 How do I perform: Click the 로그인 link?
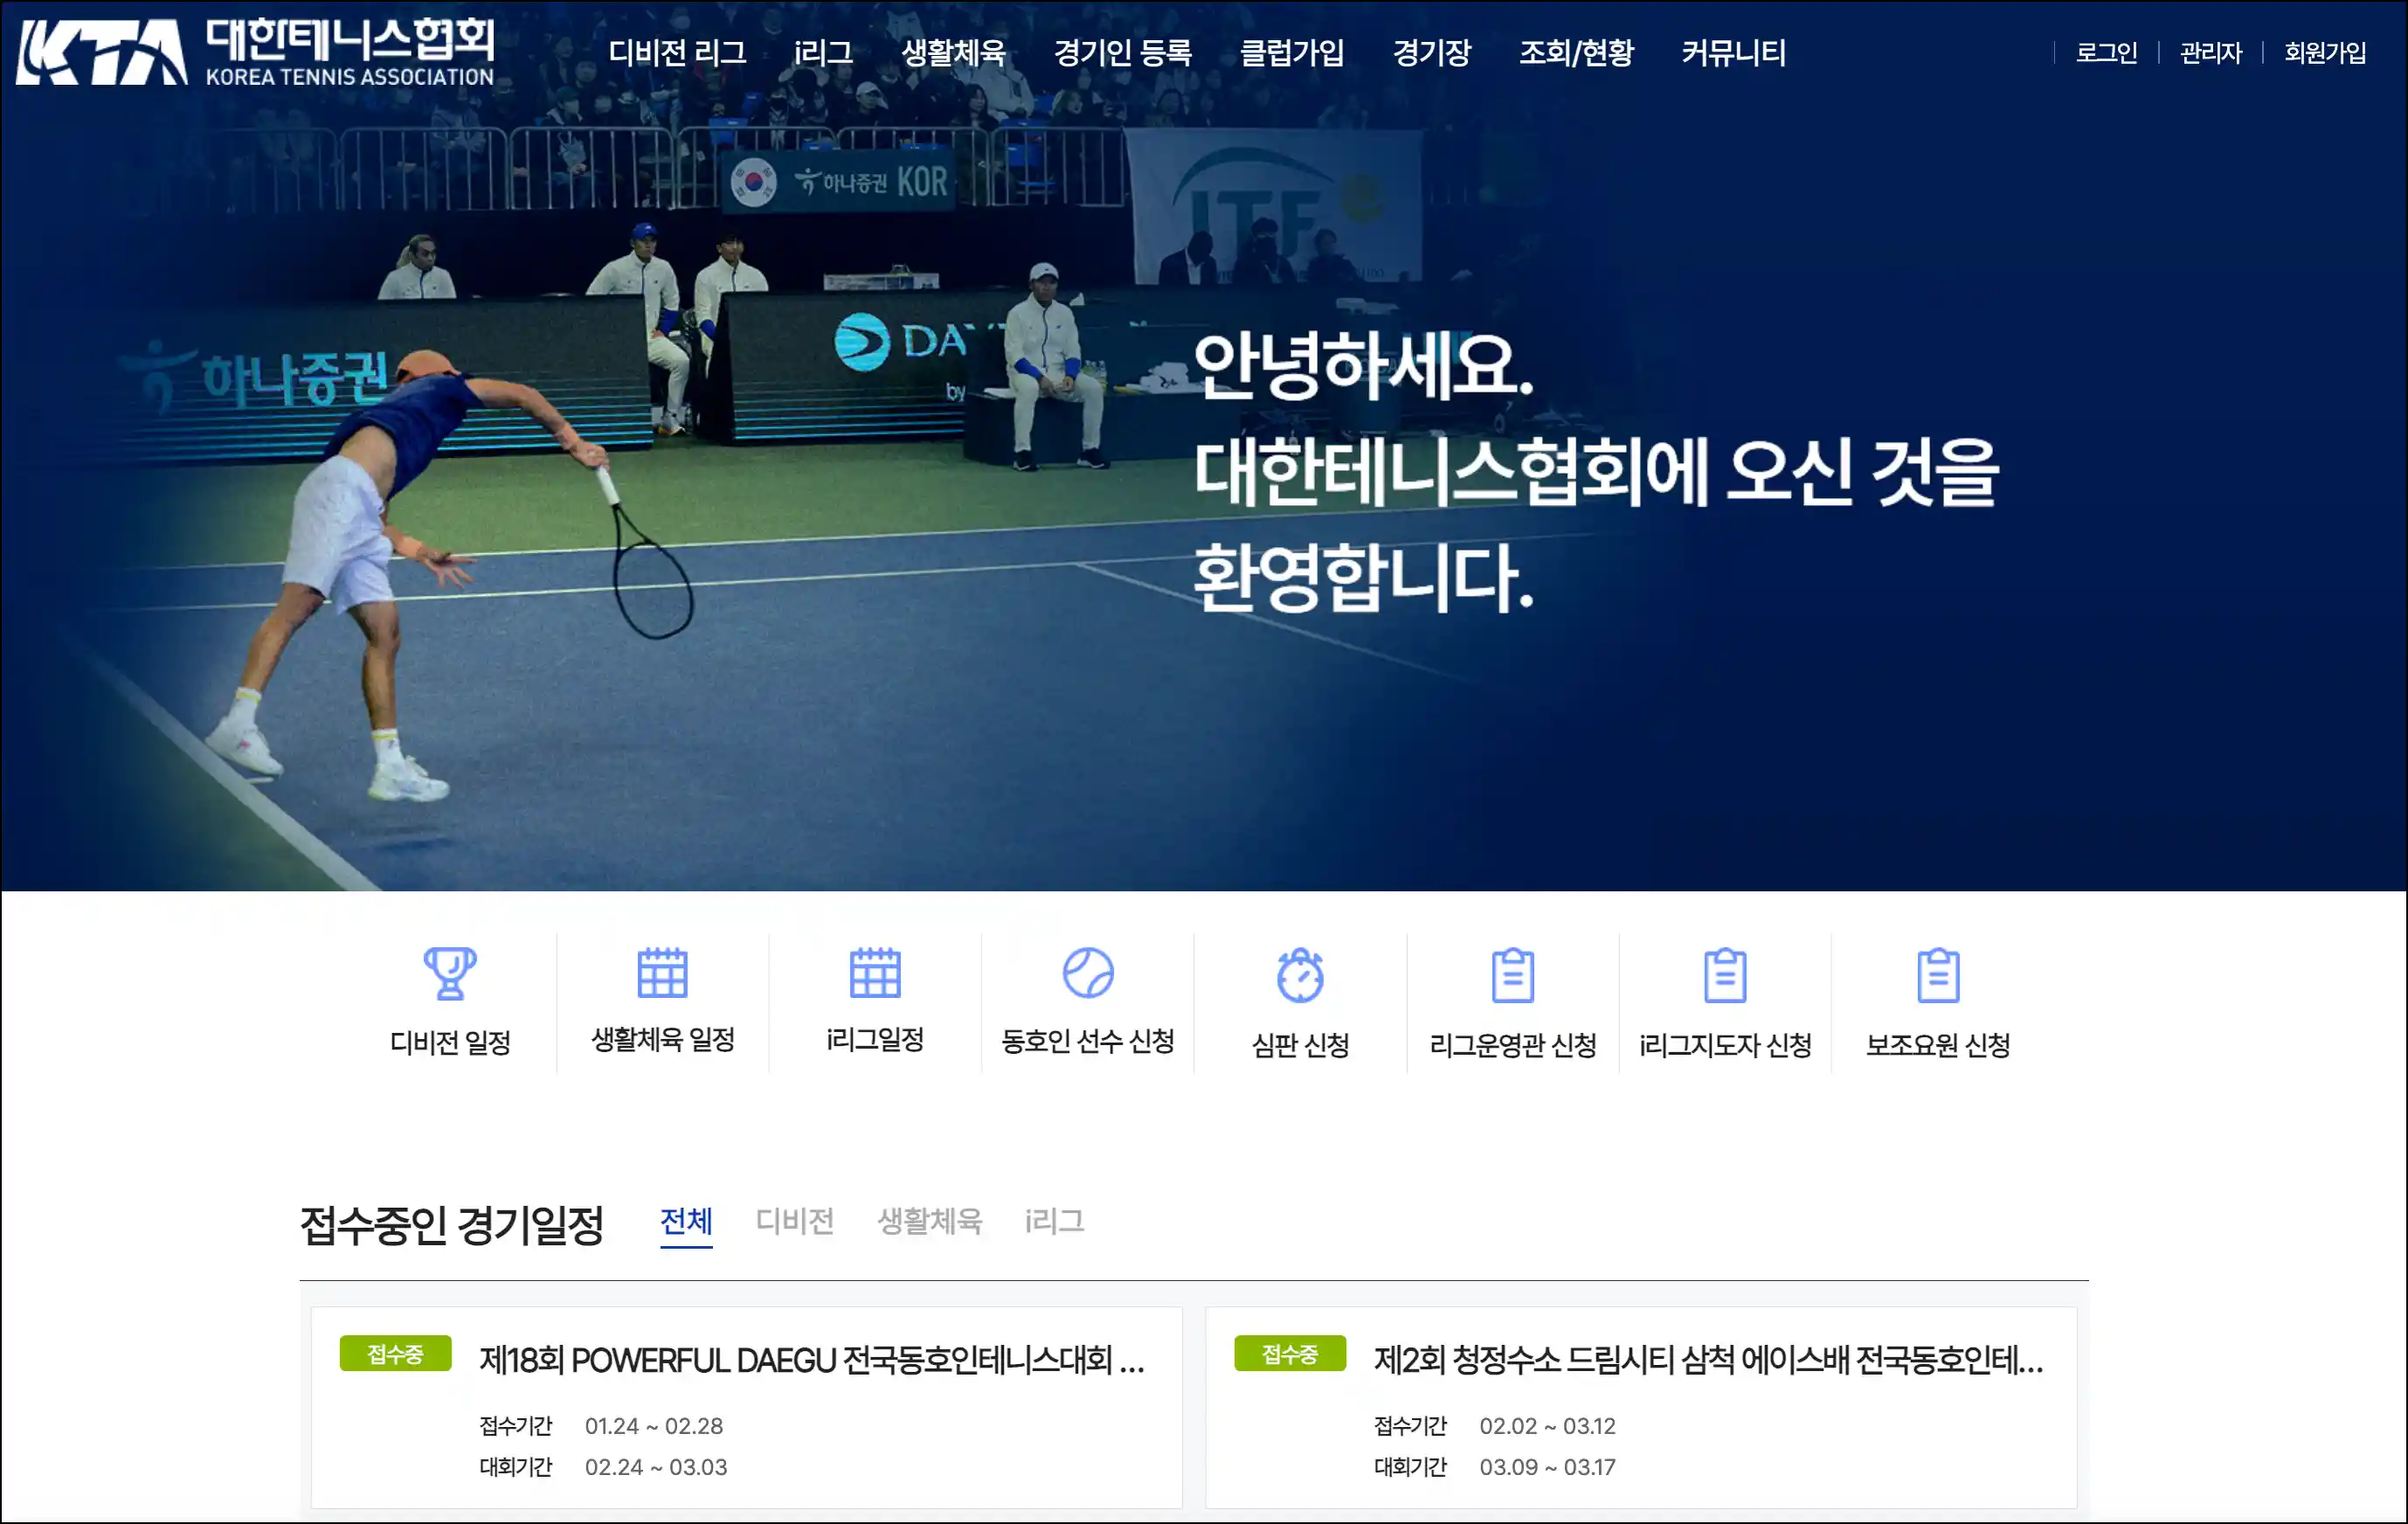click(2106, 52)
